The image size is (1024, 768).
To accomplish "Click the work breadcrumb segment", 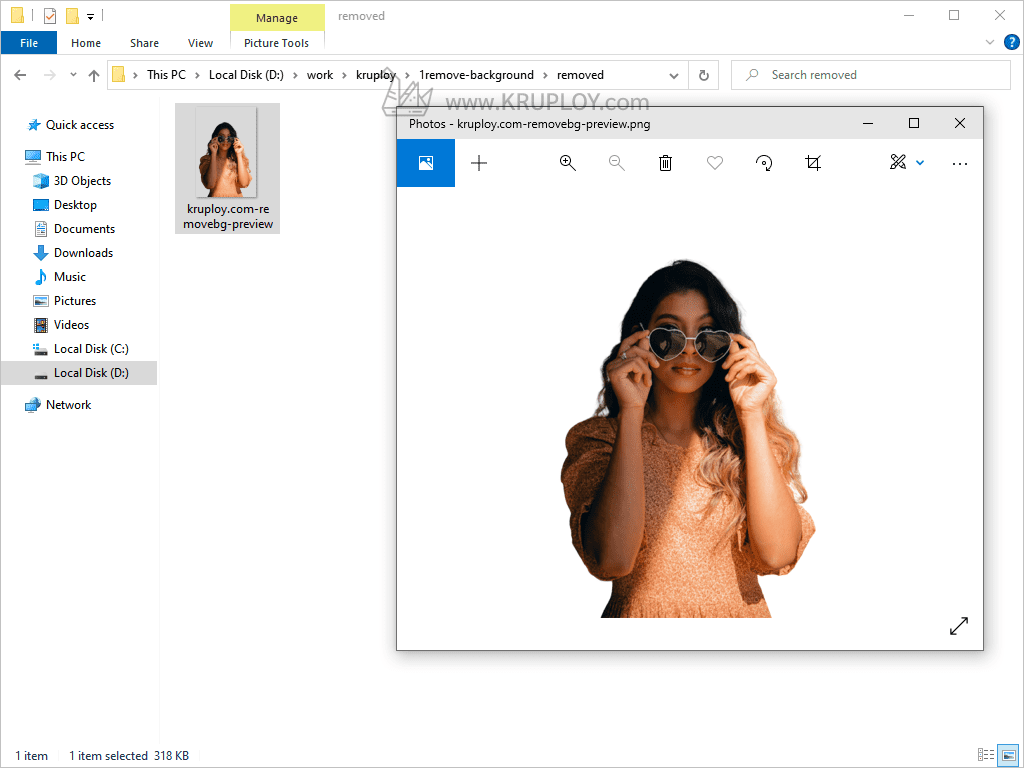I will pyautogui.click(x=320, y=75).
